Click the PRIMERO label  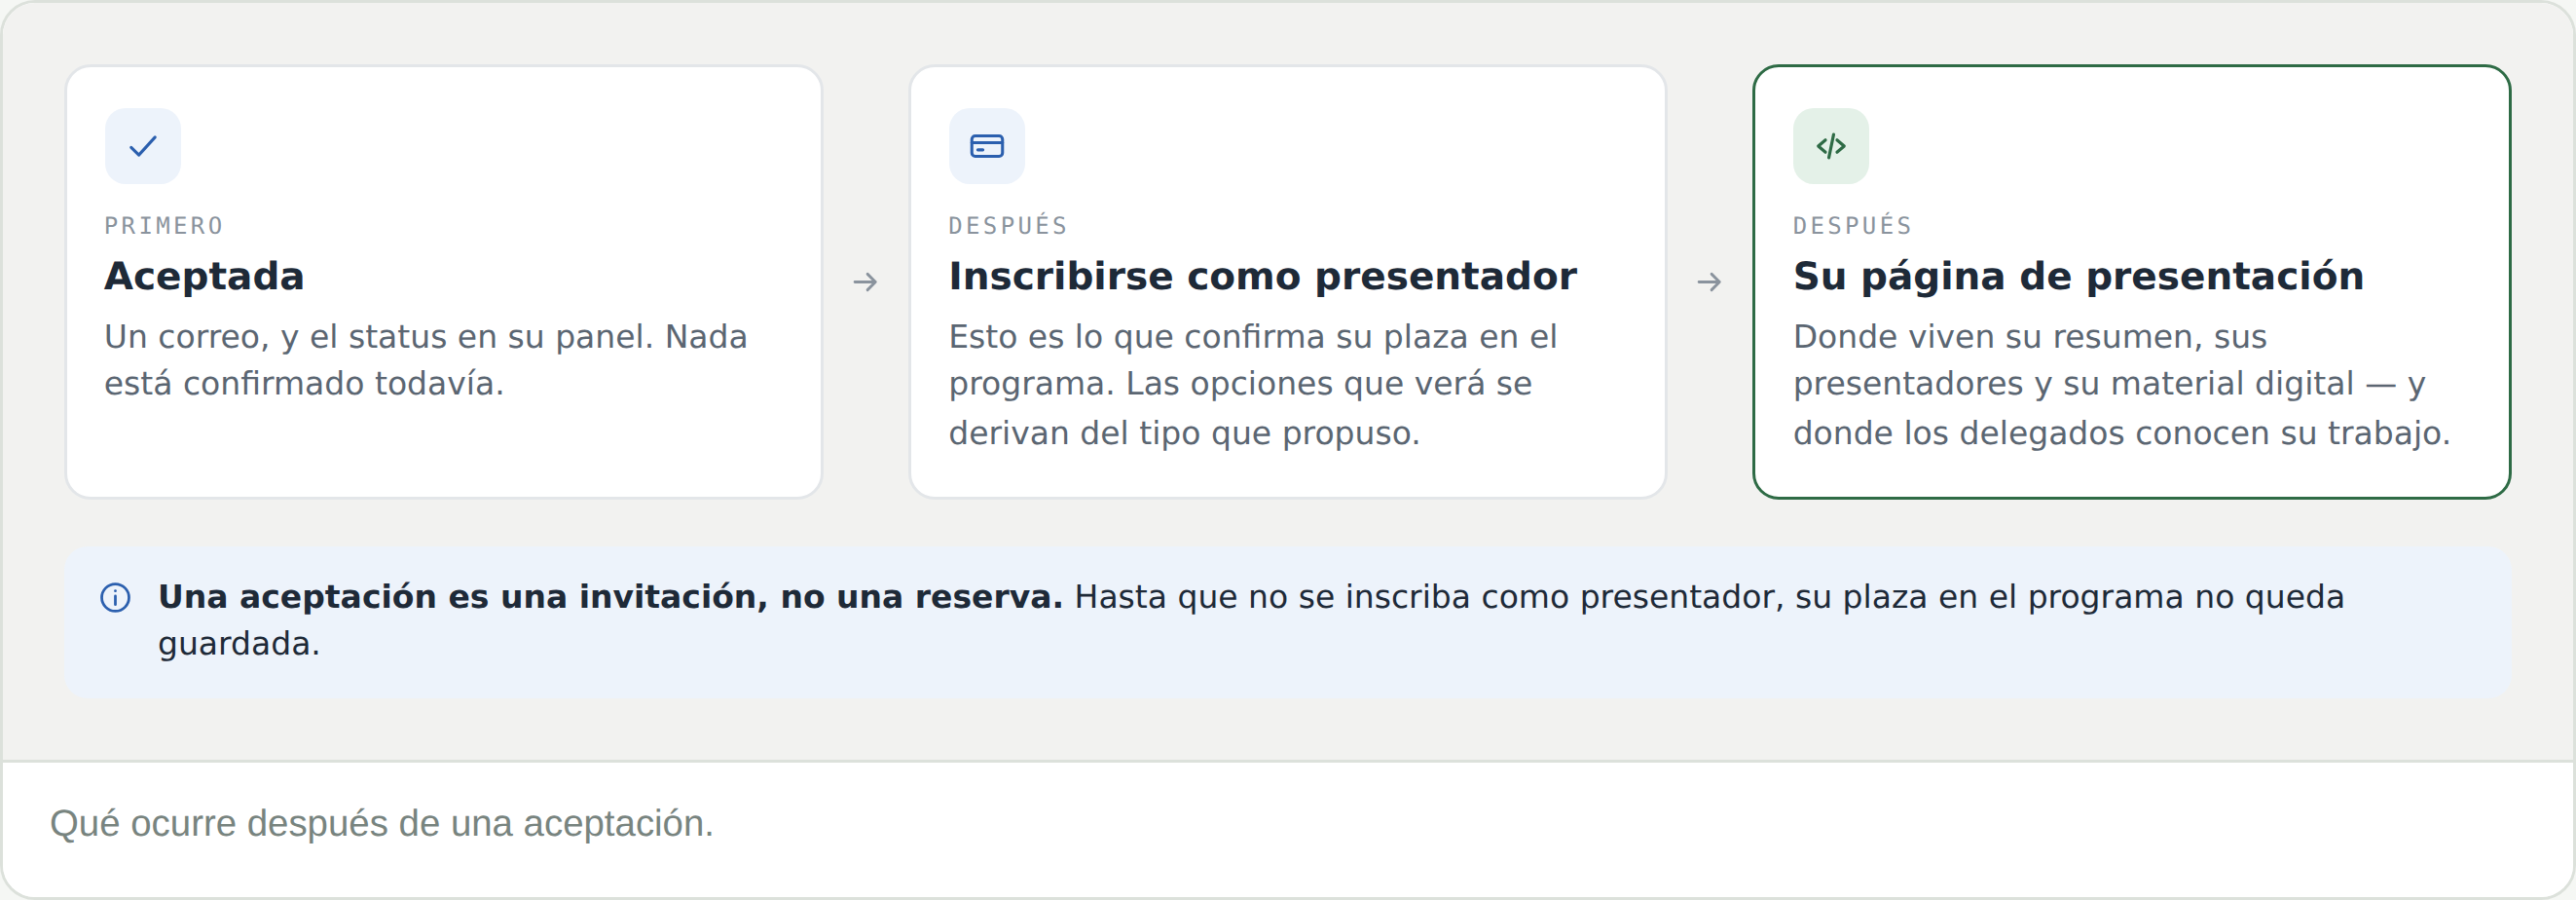click(164, 226)
